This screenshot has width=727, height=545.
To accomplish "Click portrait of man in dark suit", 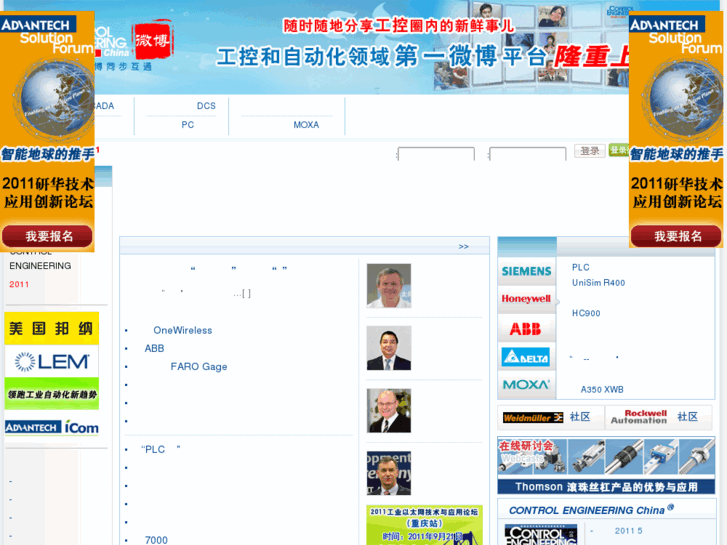I will click(x=389, y=348).
